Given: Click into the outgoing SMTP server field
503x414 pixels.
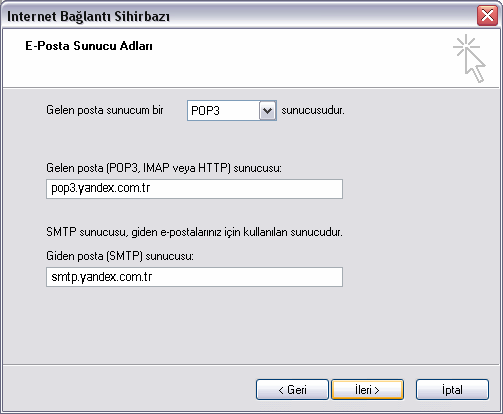Looking at the screenshot, I should coord(194,277).
